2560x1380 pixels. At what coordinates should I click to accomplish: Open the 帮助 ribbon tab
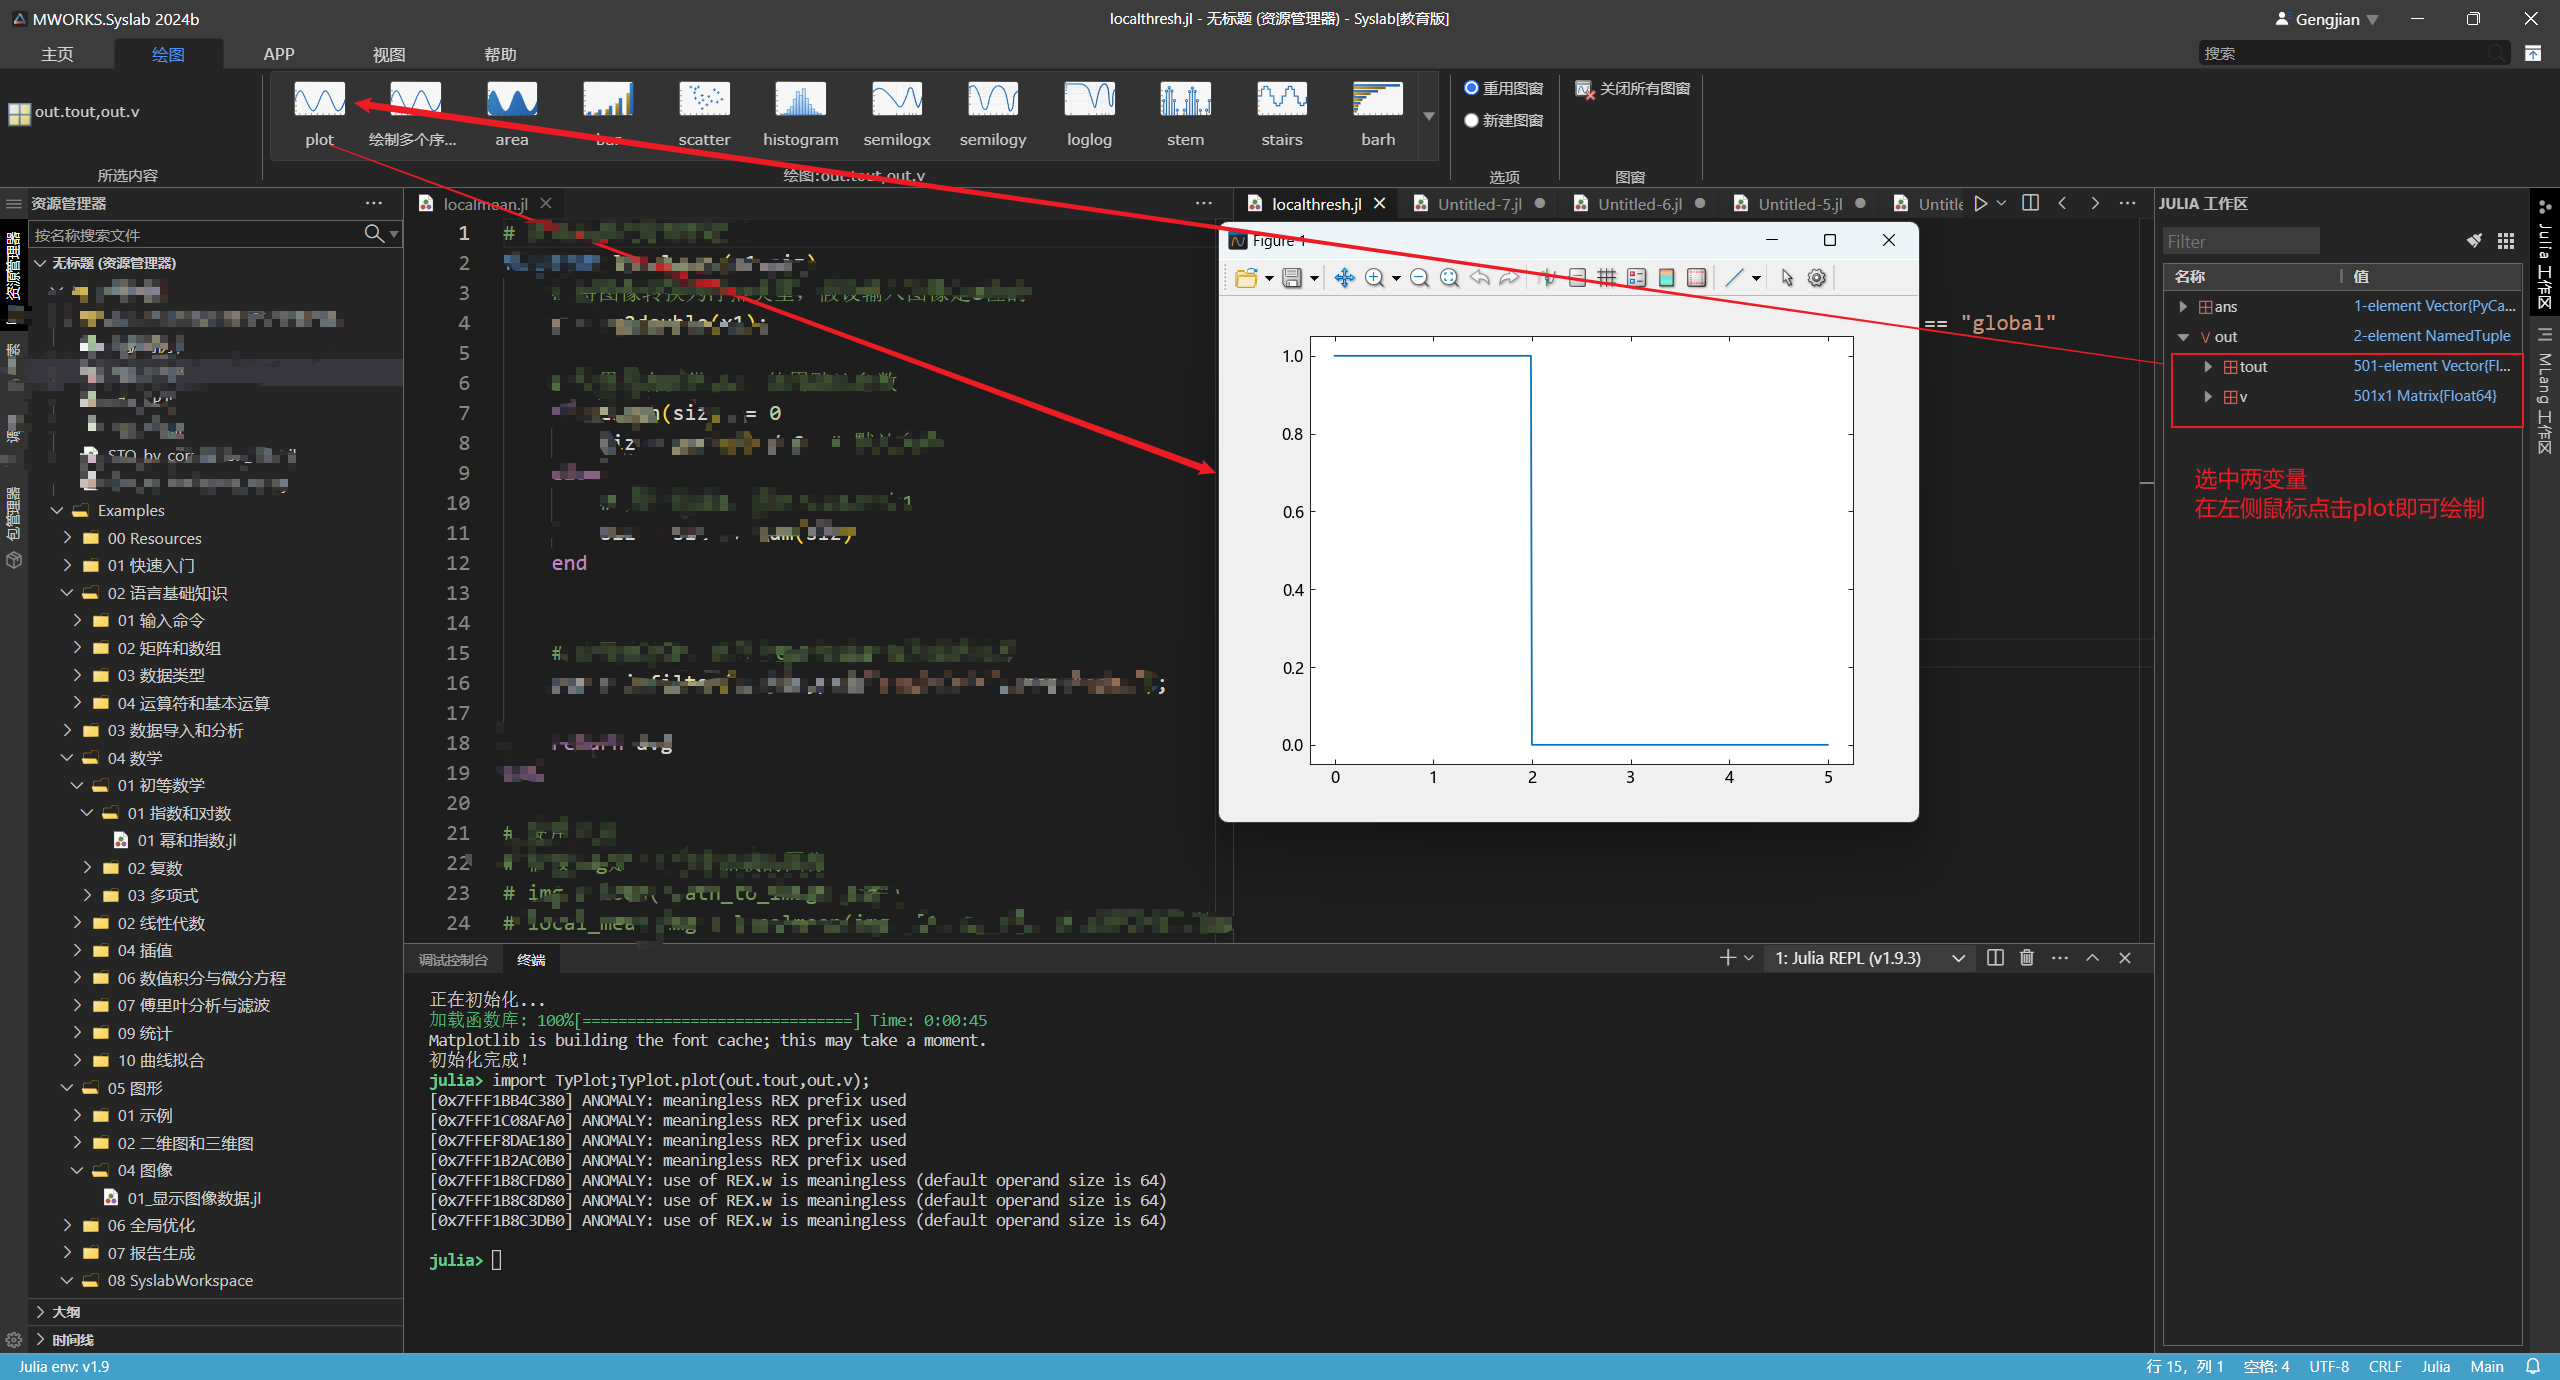click(500, 54)
